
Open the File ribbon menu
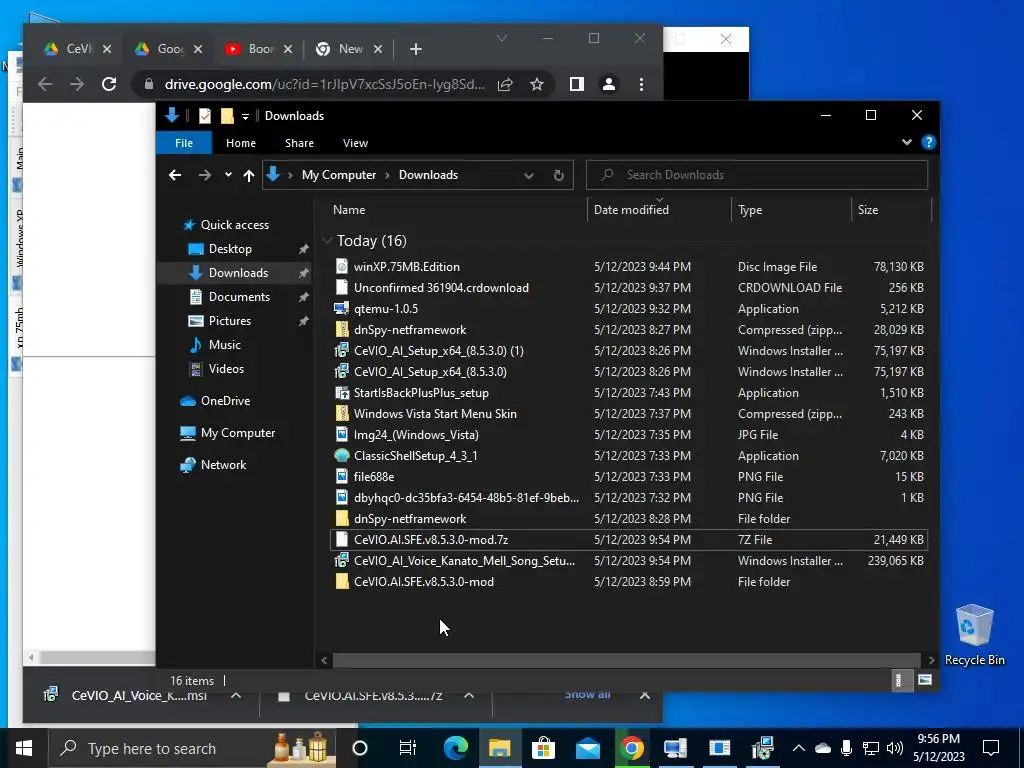tap(184, 143)
